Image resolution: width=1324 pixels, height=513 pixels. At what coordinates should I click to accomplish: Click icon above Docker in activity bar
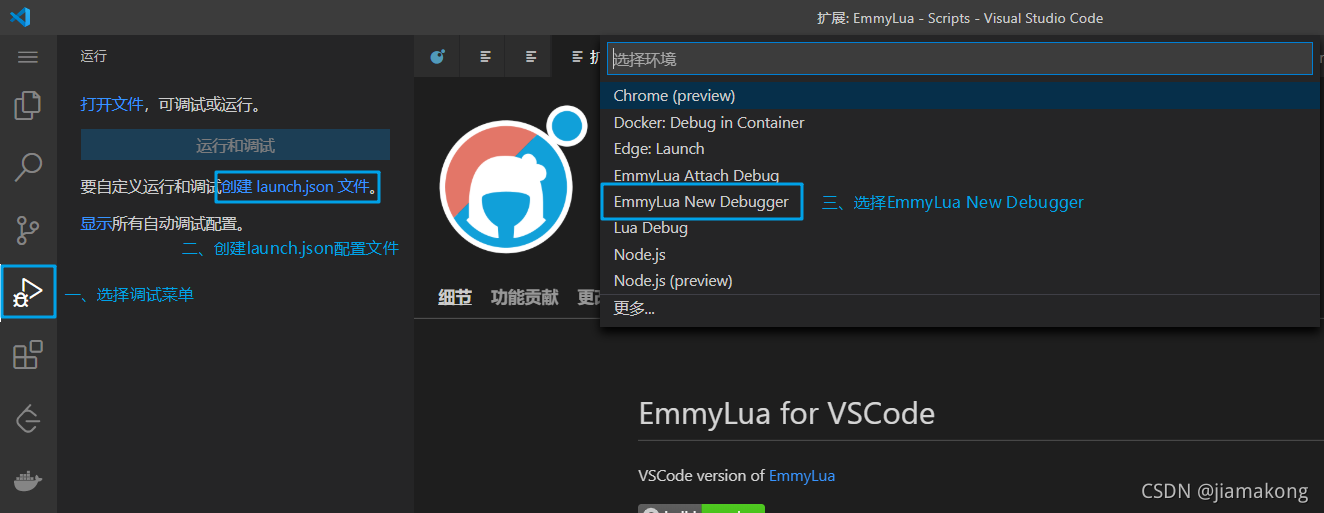tap(28, 418)
